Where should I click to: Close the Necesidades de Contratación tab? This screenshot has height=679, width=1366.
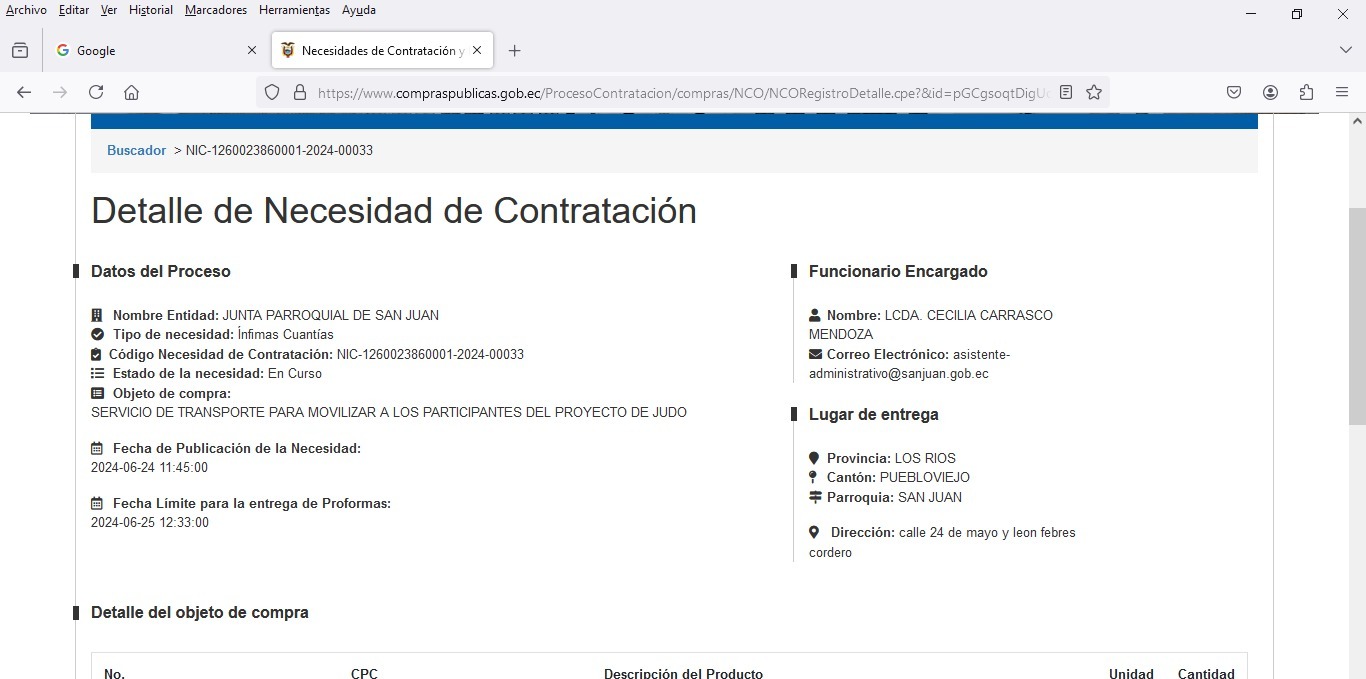point(477,50)
